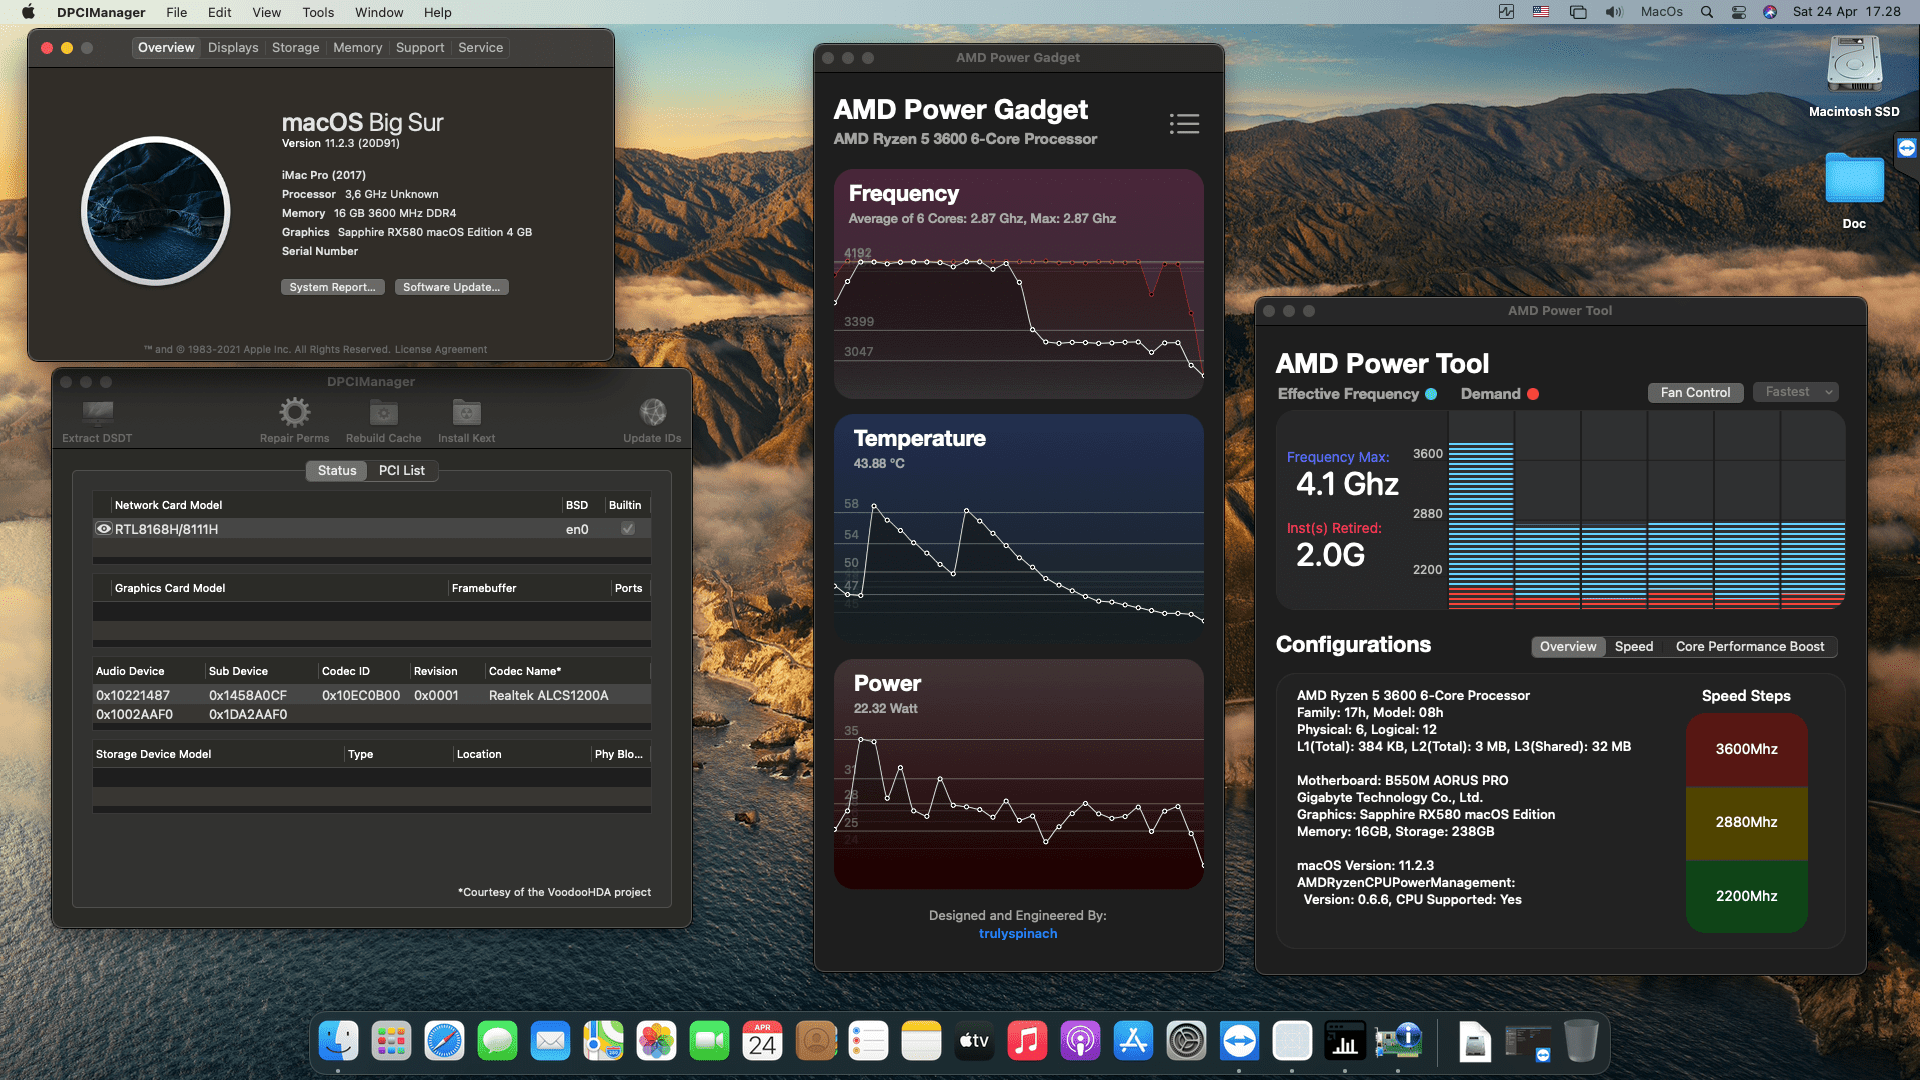
Task: Open Maps from the dock
Action: tap(603, 1041)
